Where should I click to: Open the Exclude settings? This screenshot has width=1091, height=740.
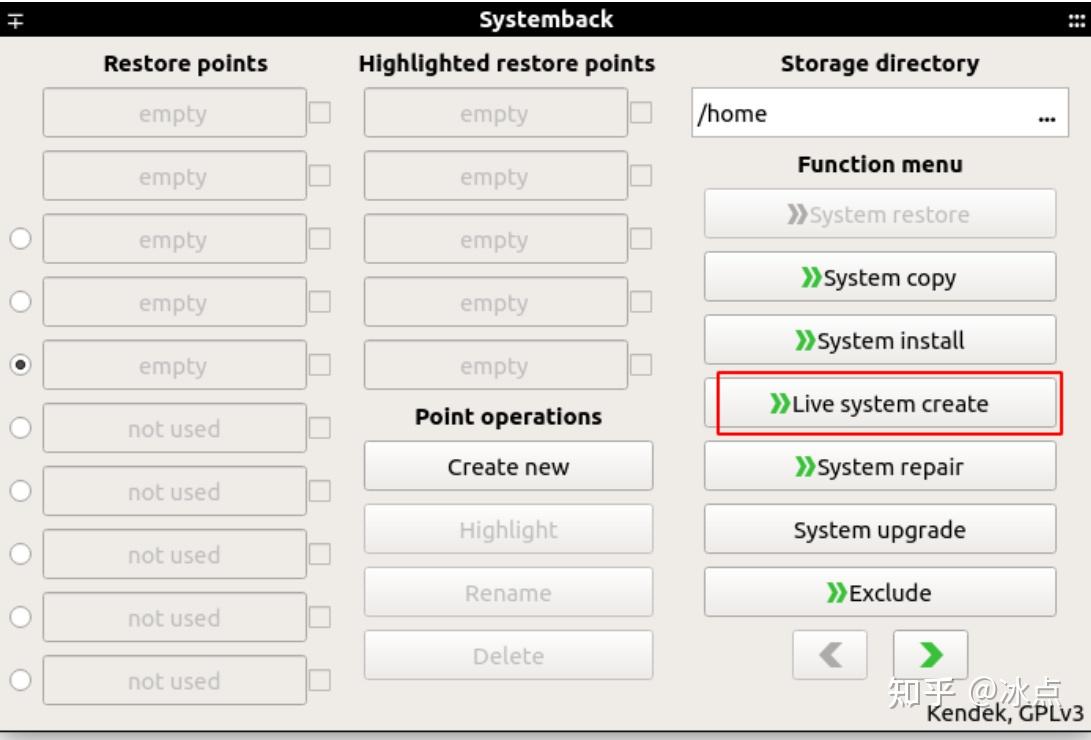tap(880, 592)
